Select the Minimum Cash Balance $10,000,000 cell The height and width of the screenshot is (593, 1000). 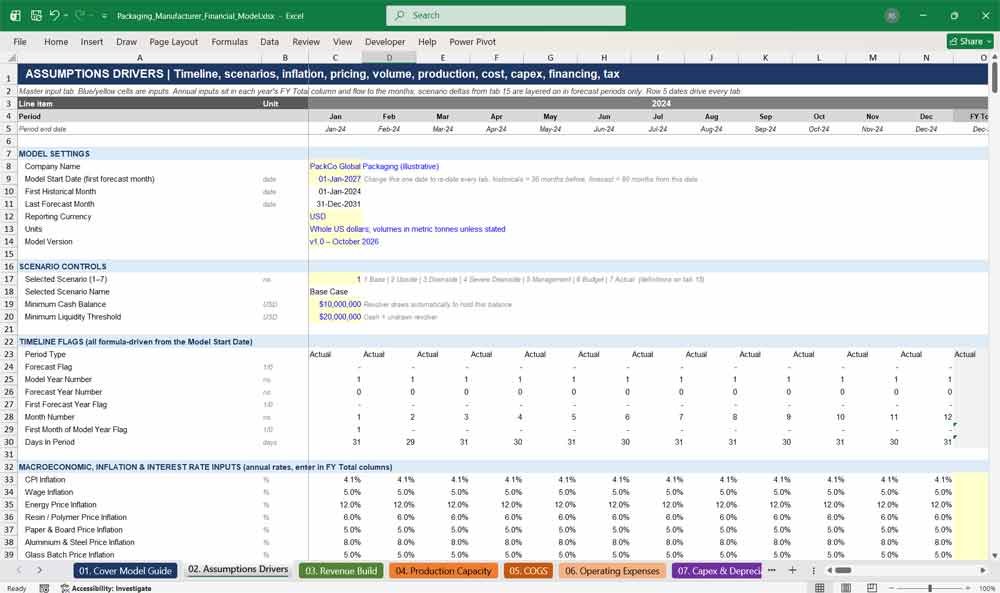tap(335, 304)
